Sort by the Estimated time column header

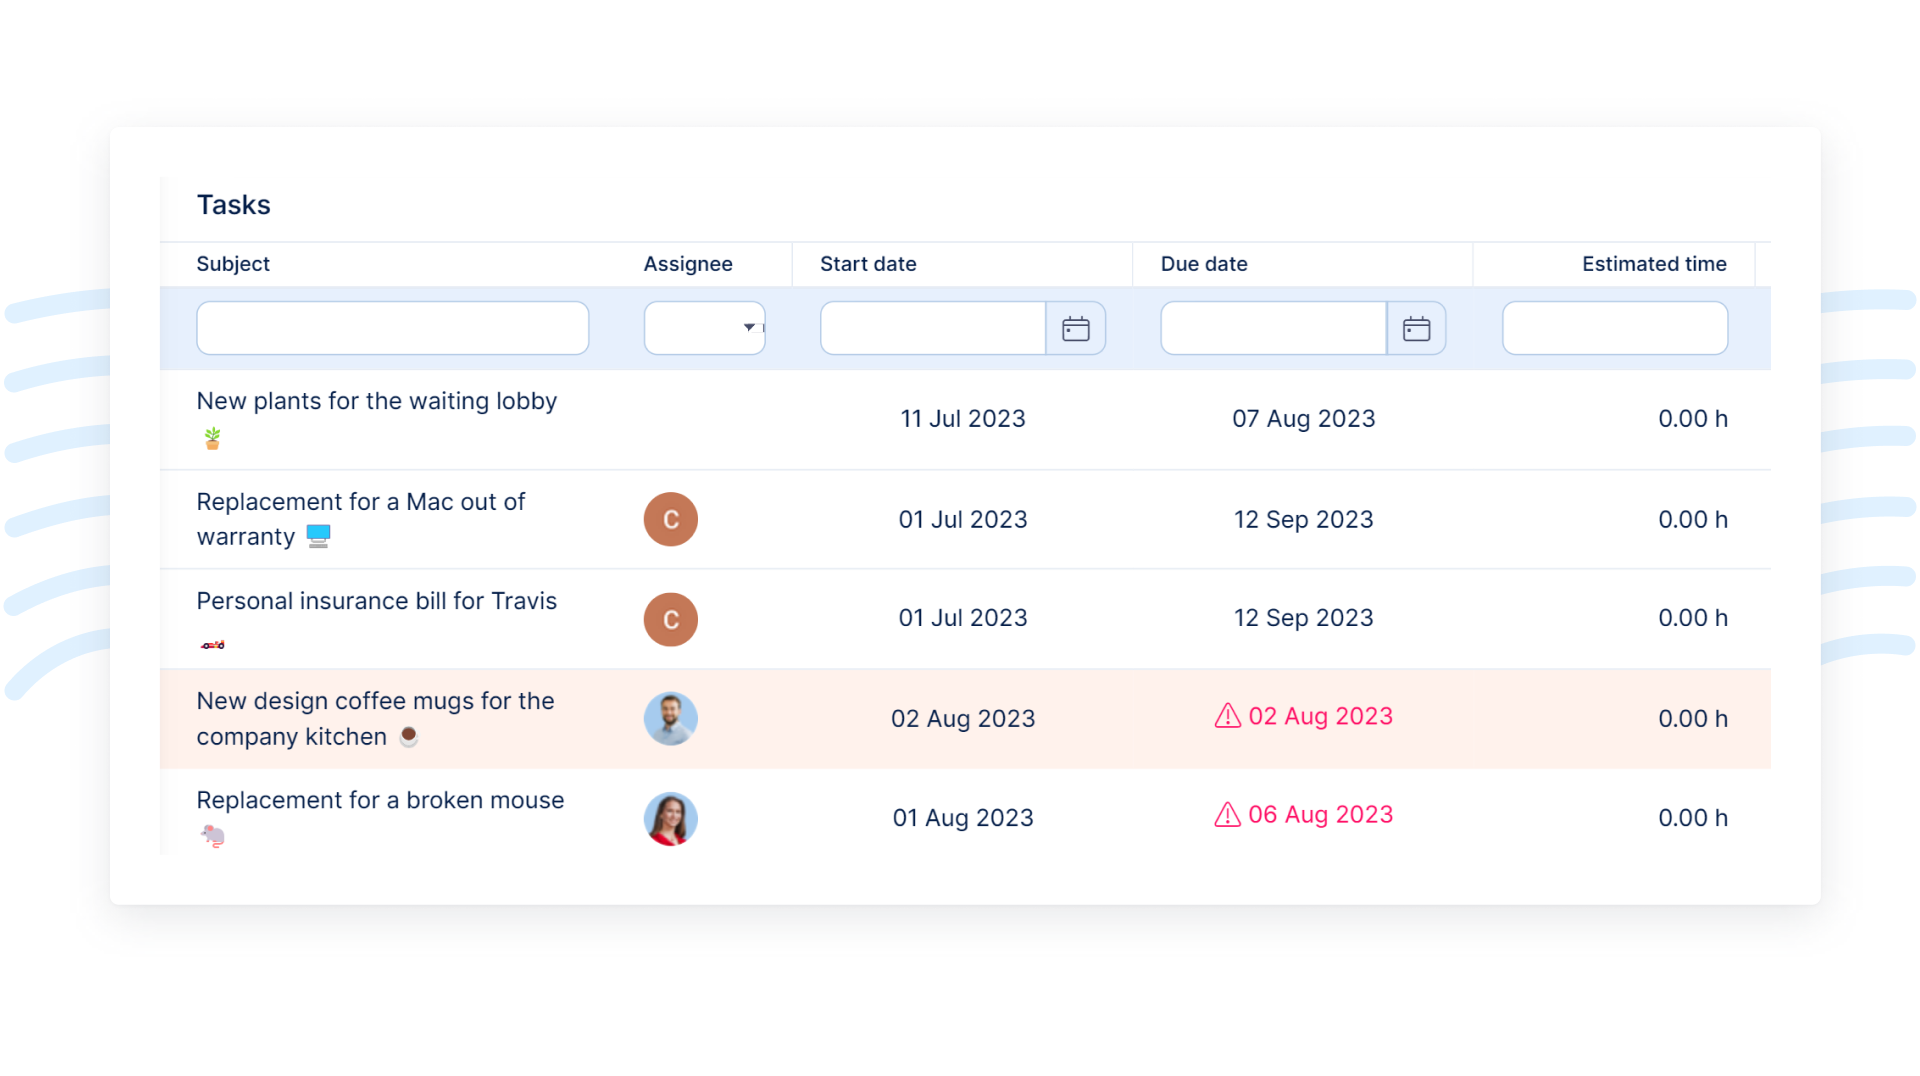pos(1654,264)
